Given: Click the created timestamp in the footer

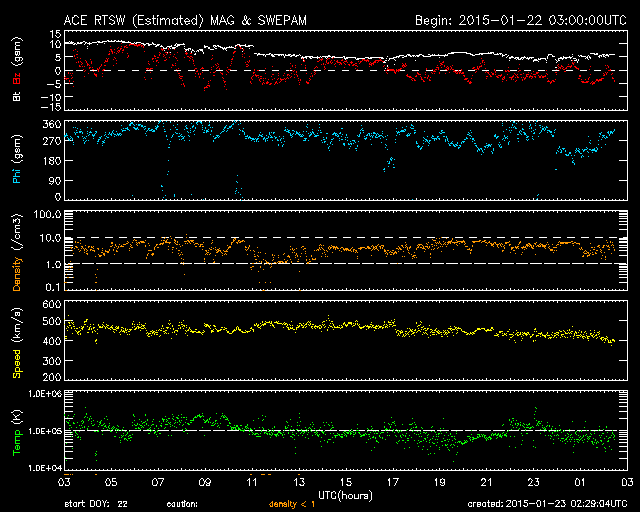Looking at the screenshot, I should (546, 505).
